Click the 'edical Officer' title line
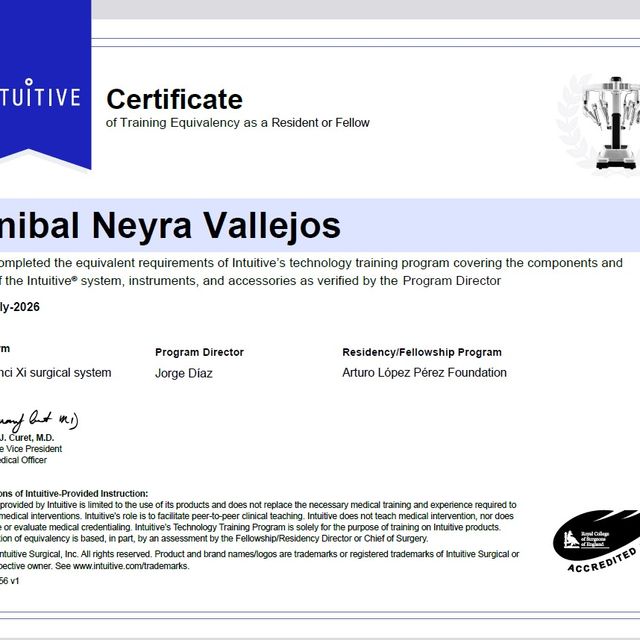Viewport: 640px width, 640px height. click(x=23, y=460)
